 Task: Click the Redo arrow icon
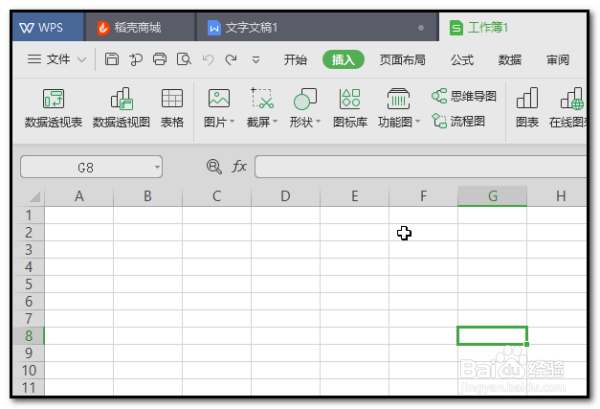click(231, 60)
